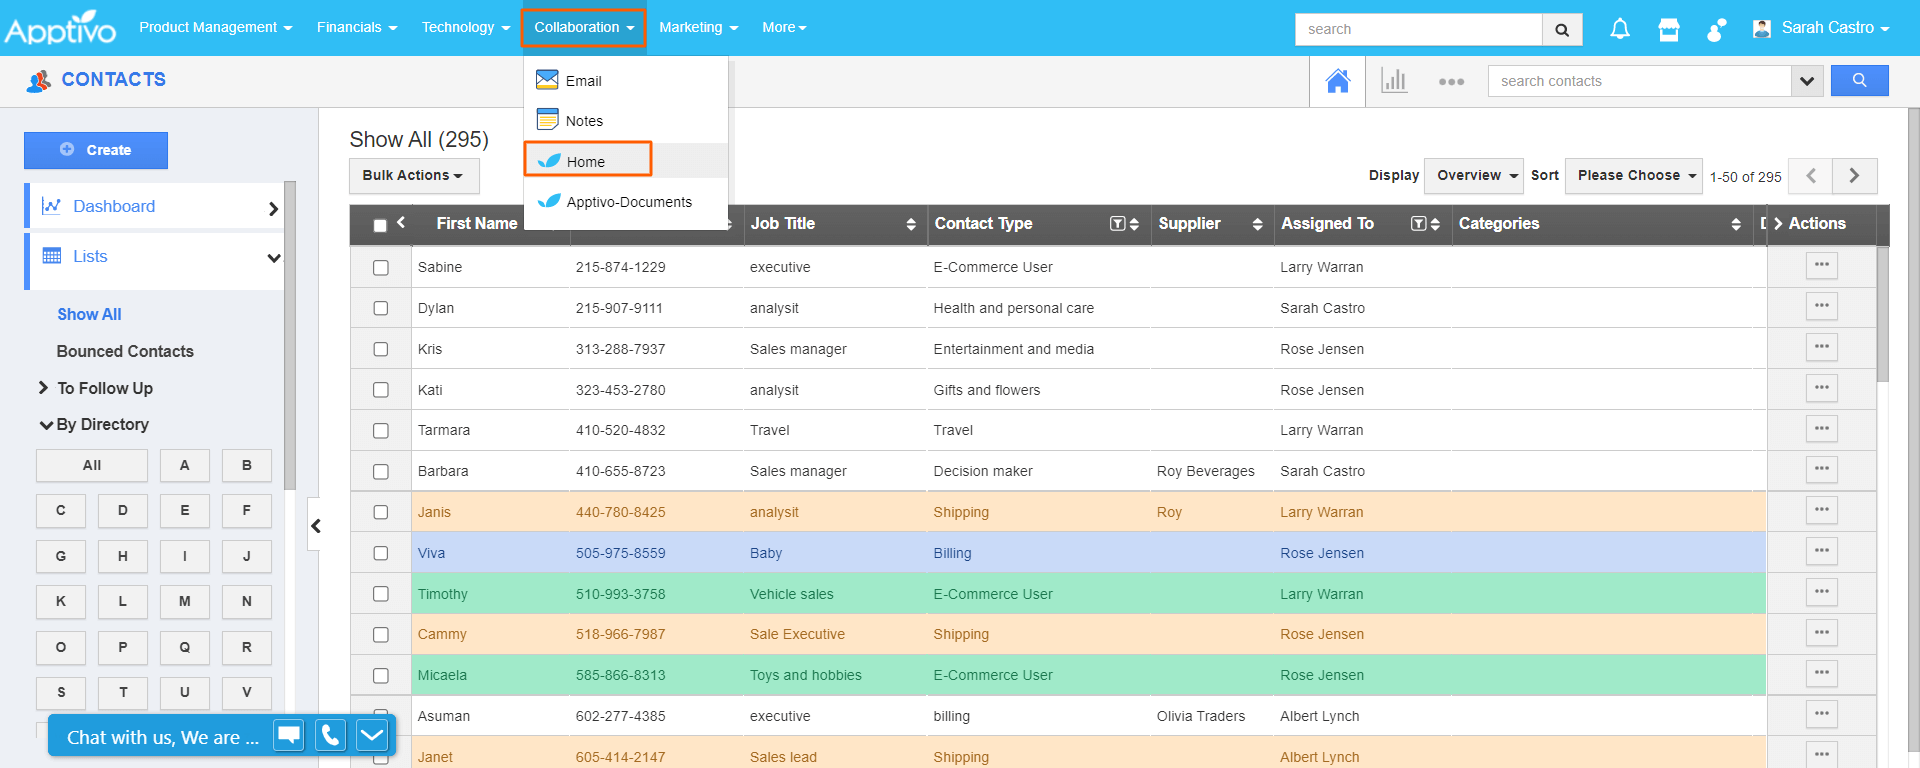Click the quick-add person icon in top bar
The height and width of the screenshot is (768, 1920).
[1716, 29]
